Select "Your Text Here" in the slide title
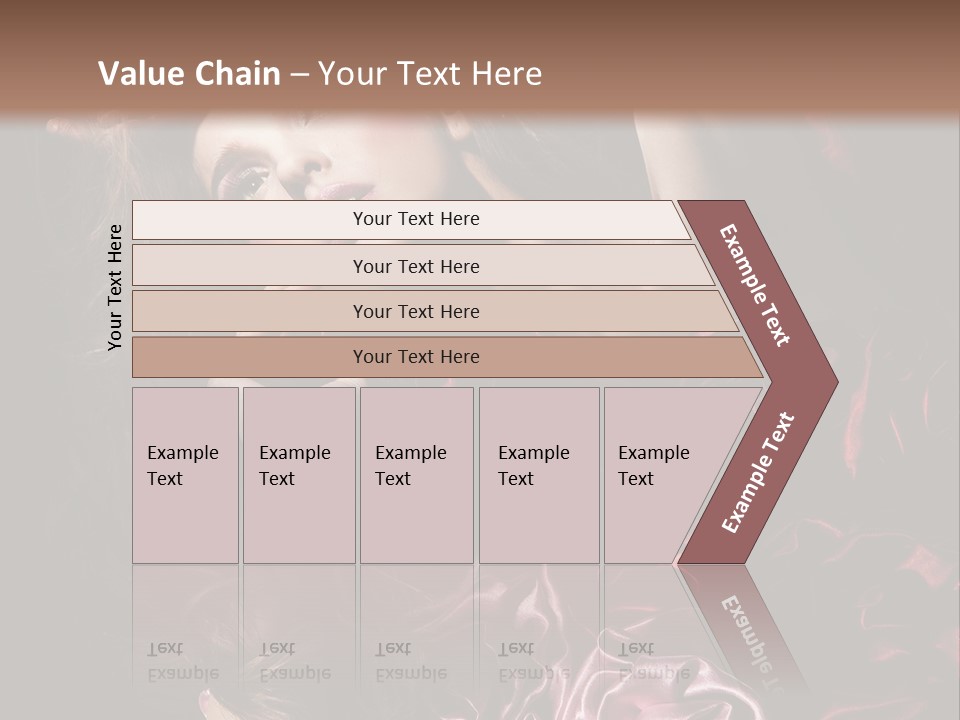The height and width of the screenshot is (720, 960). click(430, 74)
